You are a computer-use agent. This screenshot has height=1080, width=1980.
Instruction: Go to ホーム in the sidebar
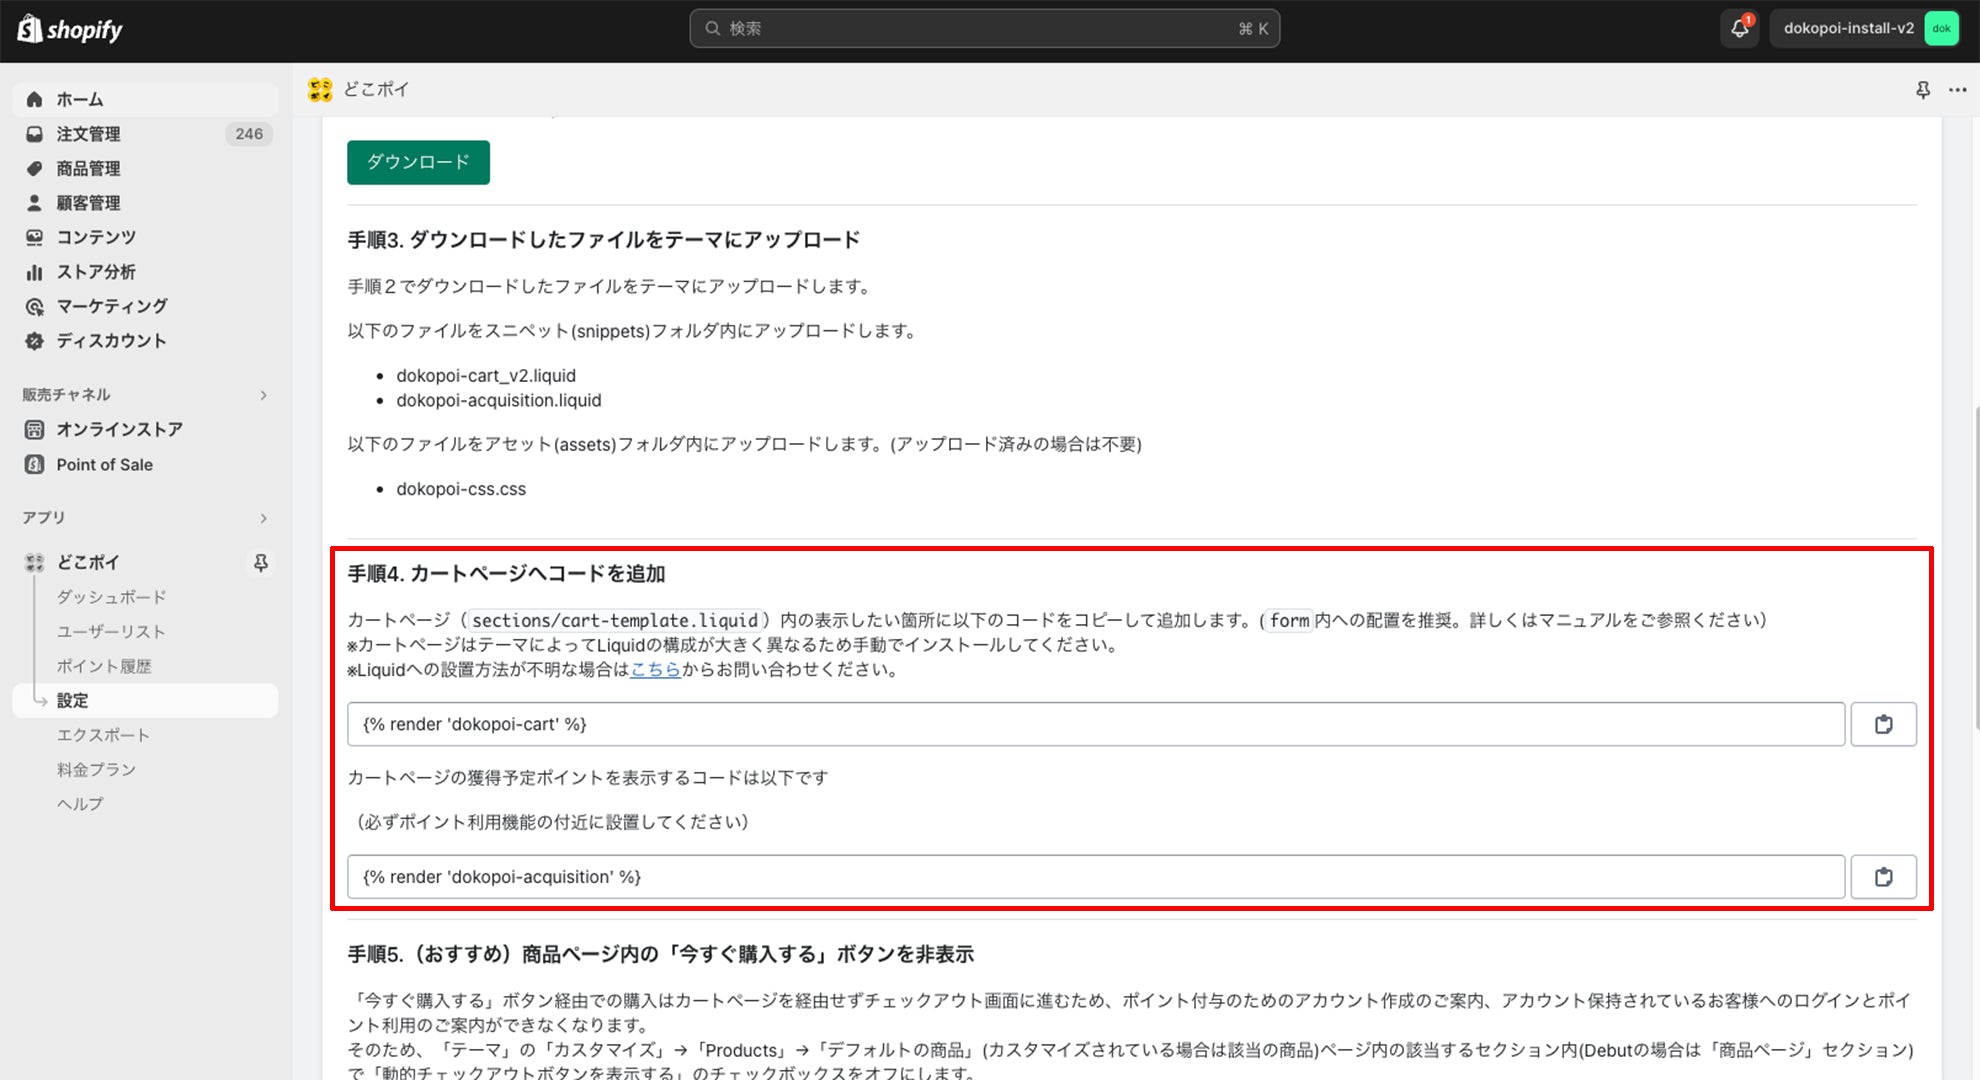click(x=145, y=99)
